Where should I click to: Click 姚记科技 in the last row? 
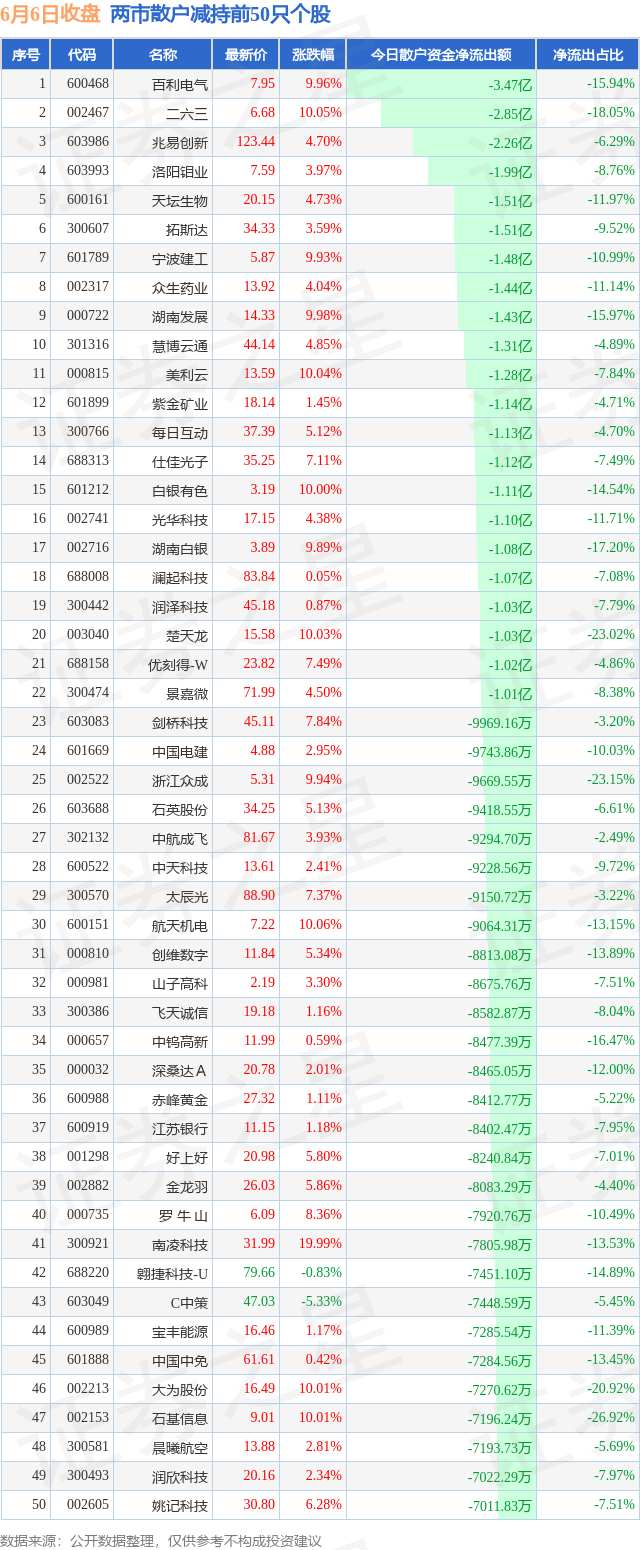[x=187, y=1505]
